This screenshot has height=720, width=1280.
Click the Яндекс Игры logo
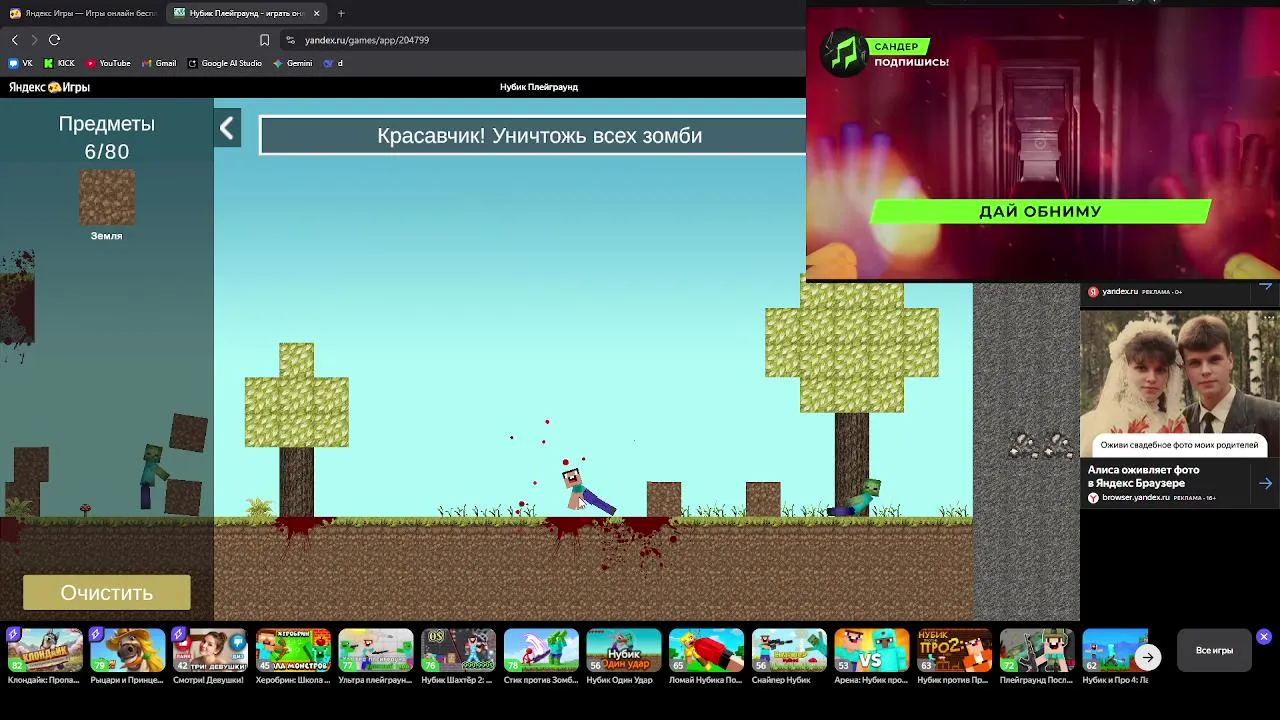pos(49,87)
